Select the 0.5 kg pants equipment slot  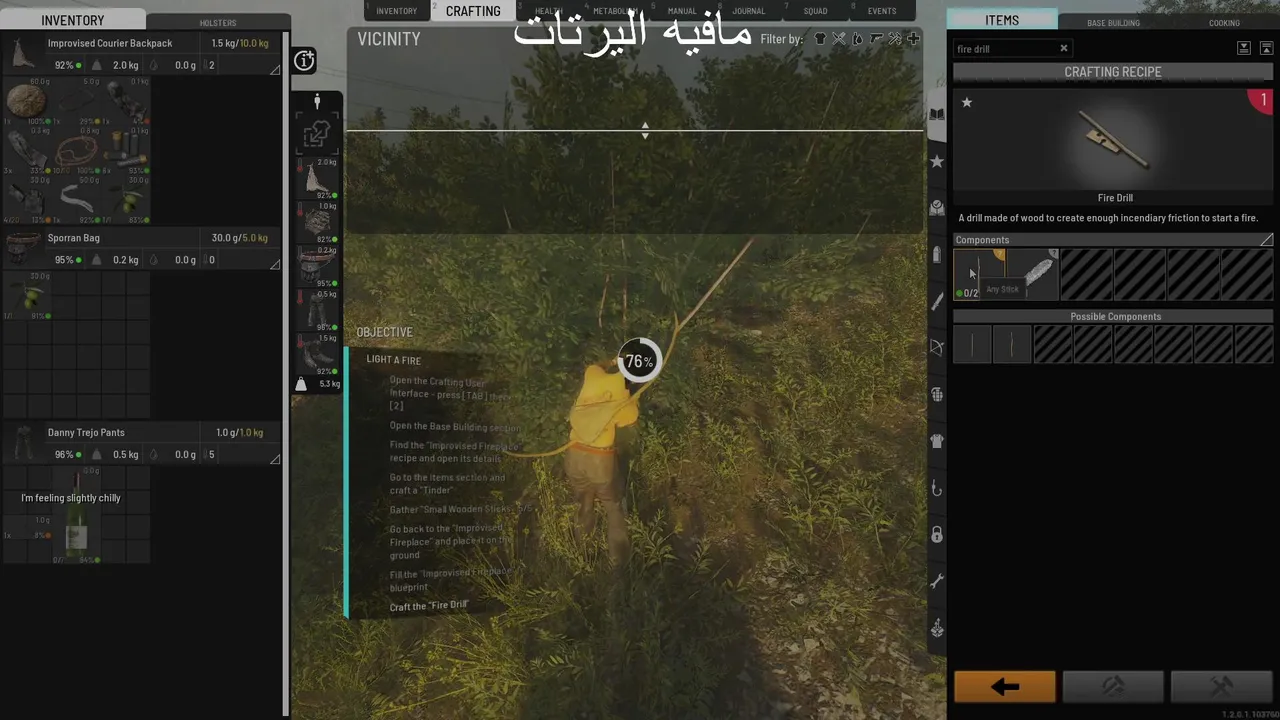tap(319, 311)
